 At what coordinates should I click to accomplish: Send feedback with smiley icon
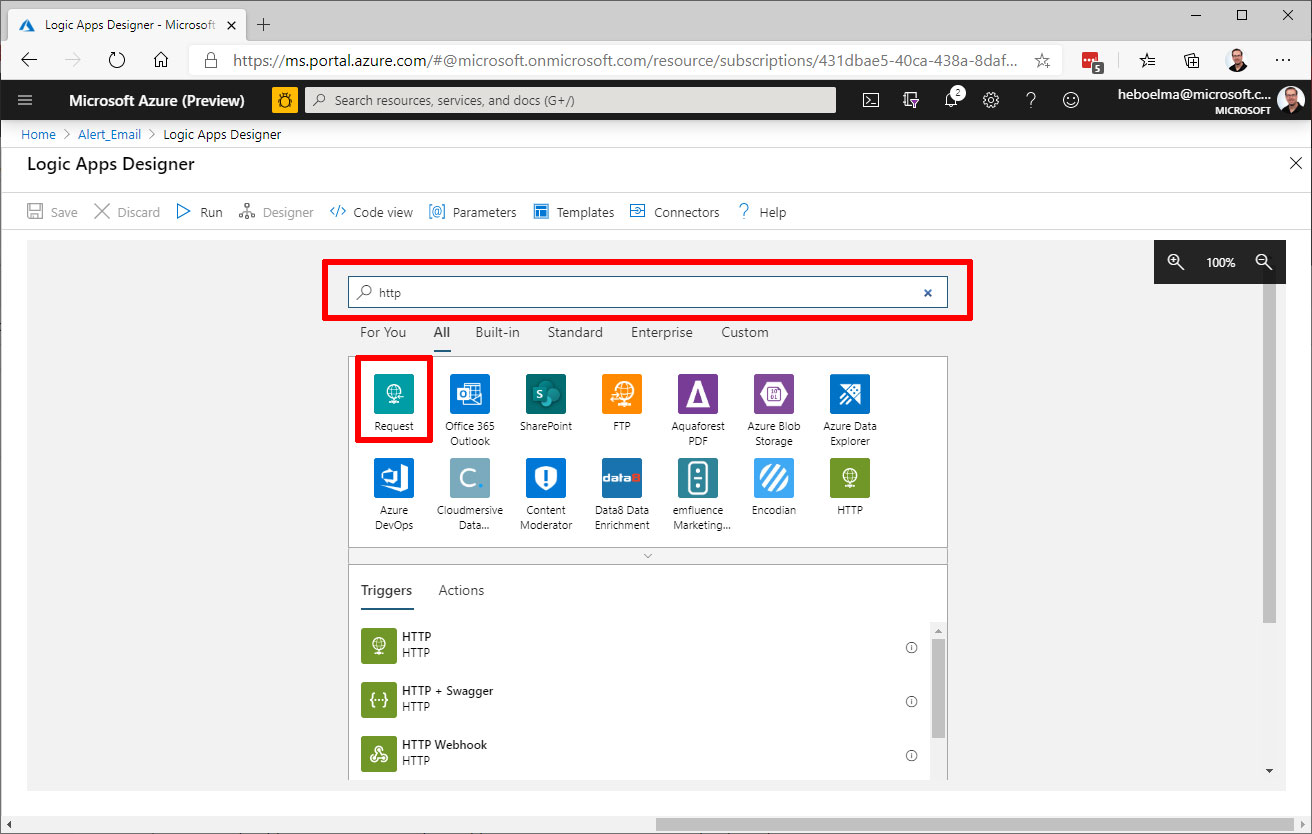(1071, 100)
